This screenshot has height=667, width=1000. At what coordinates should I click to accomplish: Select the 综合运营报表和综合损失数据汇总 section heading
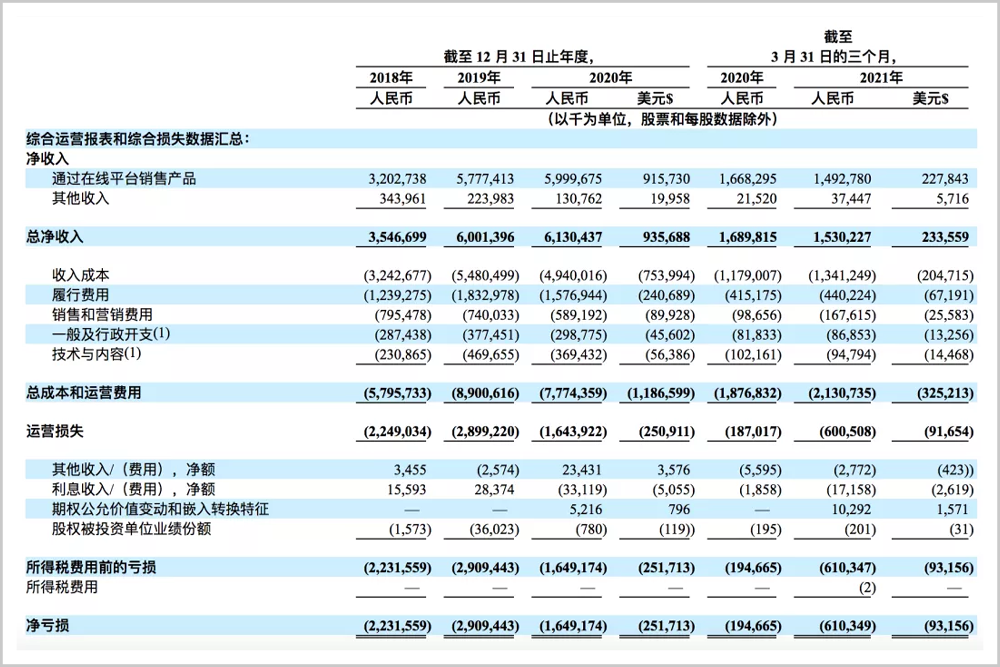pos(137,139)
